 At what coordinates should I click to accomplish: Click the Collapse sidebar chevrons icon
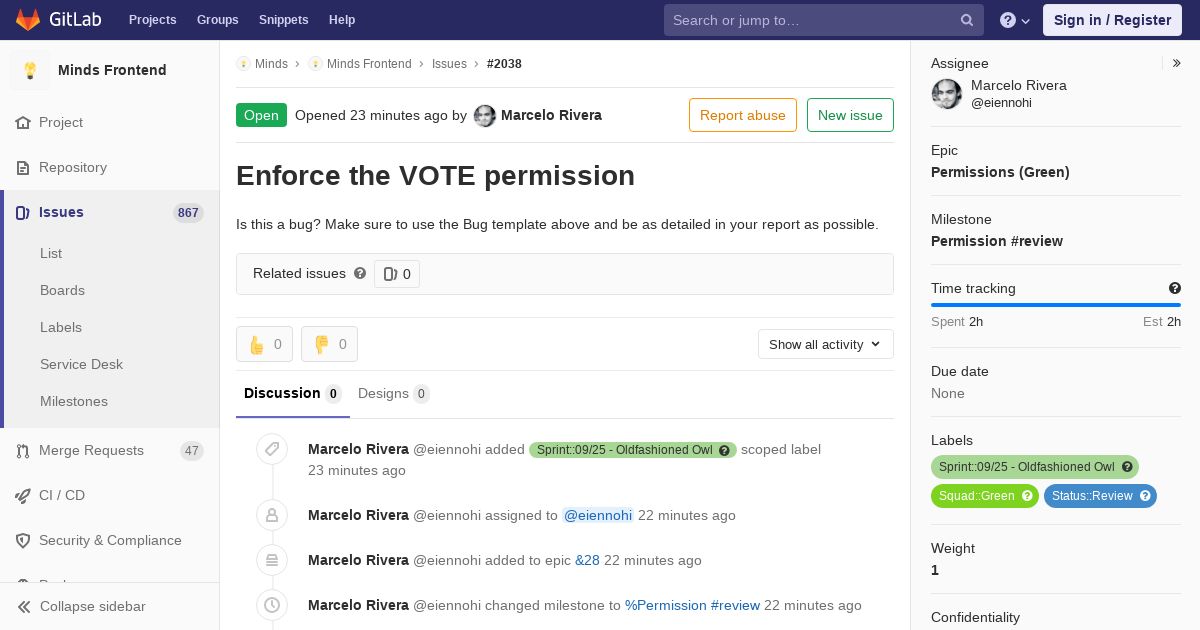click(24, 606)
